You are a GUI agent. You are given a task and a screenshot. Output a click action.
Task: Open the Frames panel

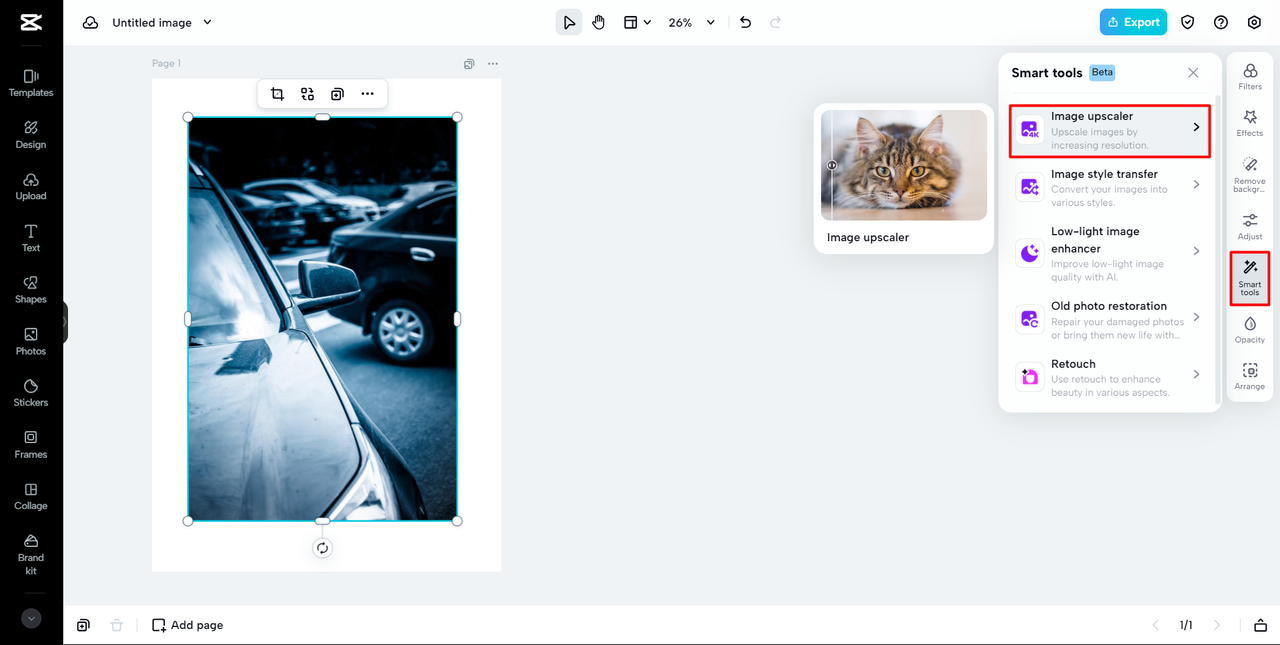point(31,445)
